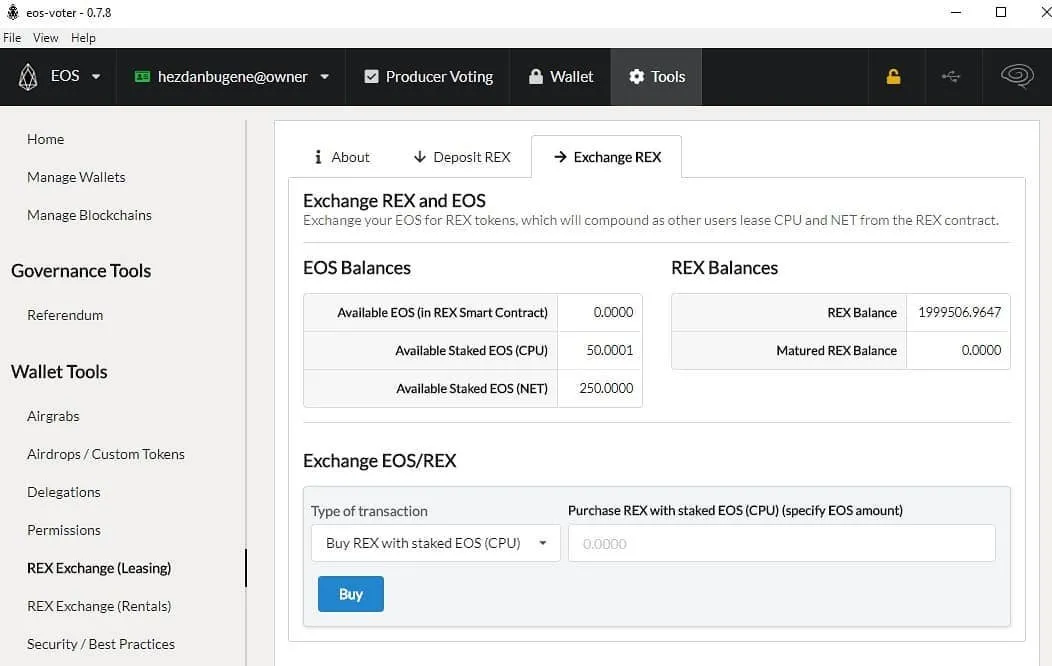The height and width of the screenshot is (666, 1052).
Task: Open the Tools section
Action: (x=656, y=76)
